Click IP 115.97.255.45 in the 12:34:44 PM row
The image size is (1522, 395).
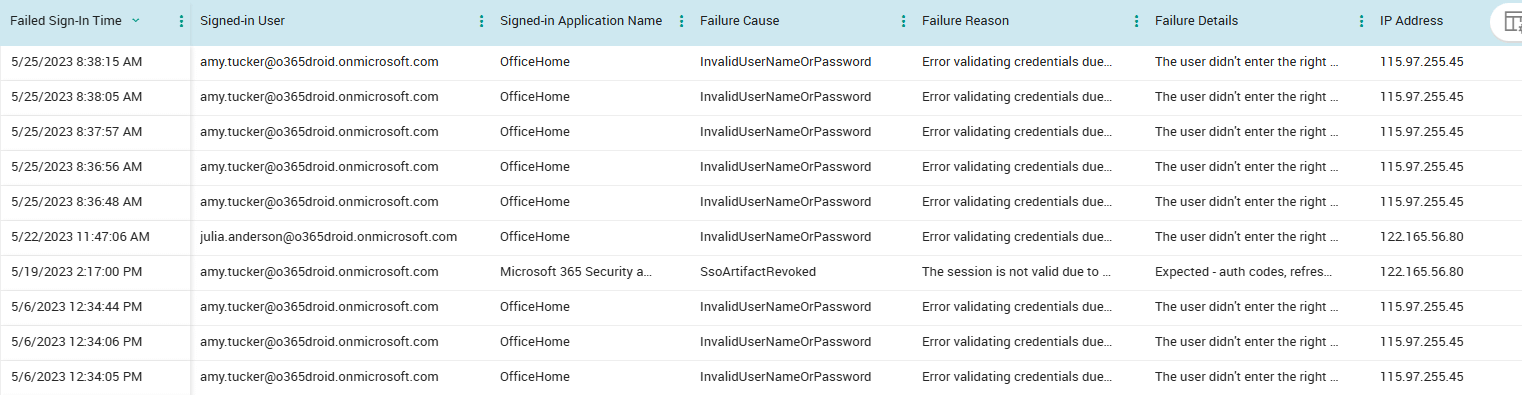point(1422,307)
